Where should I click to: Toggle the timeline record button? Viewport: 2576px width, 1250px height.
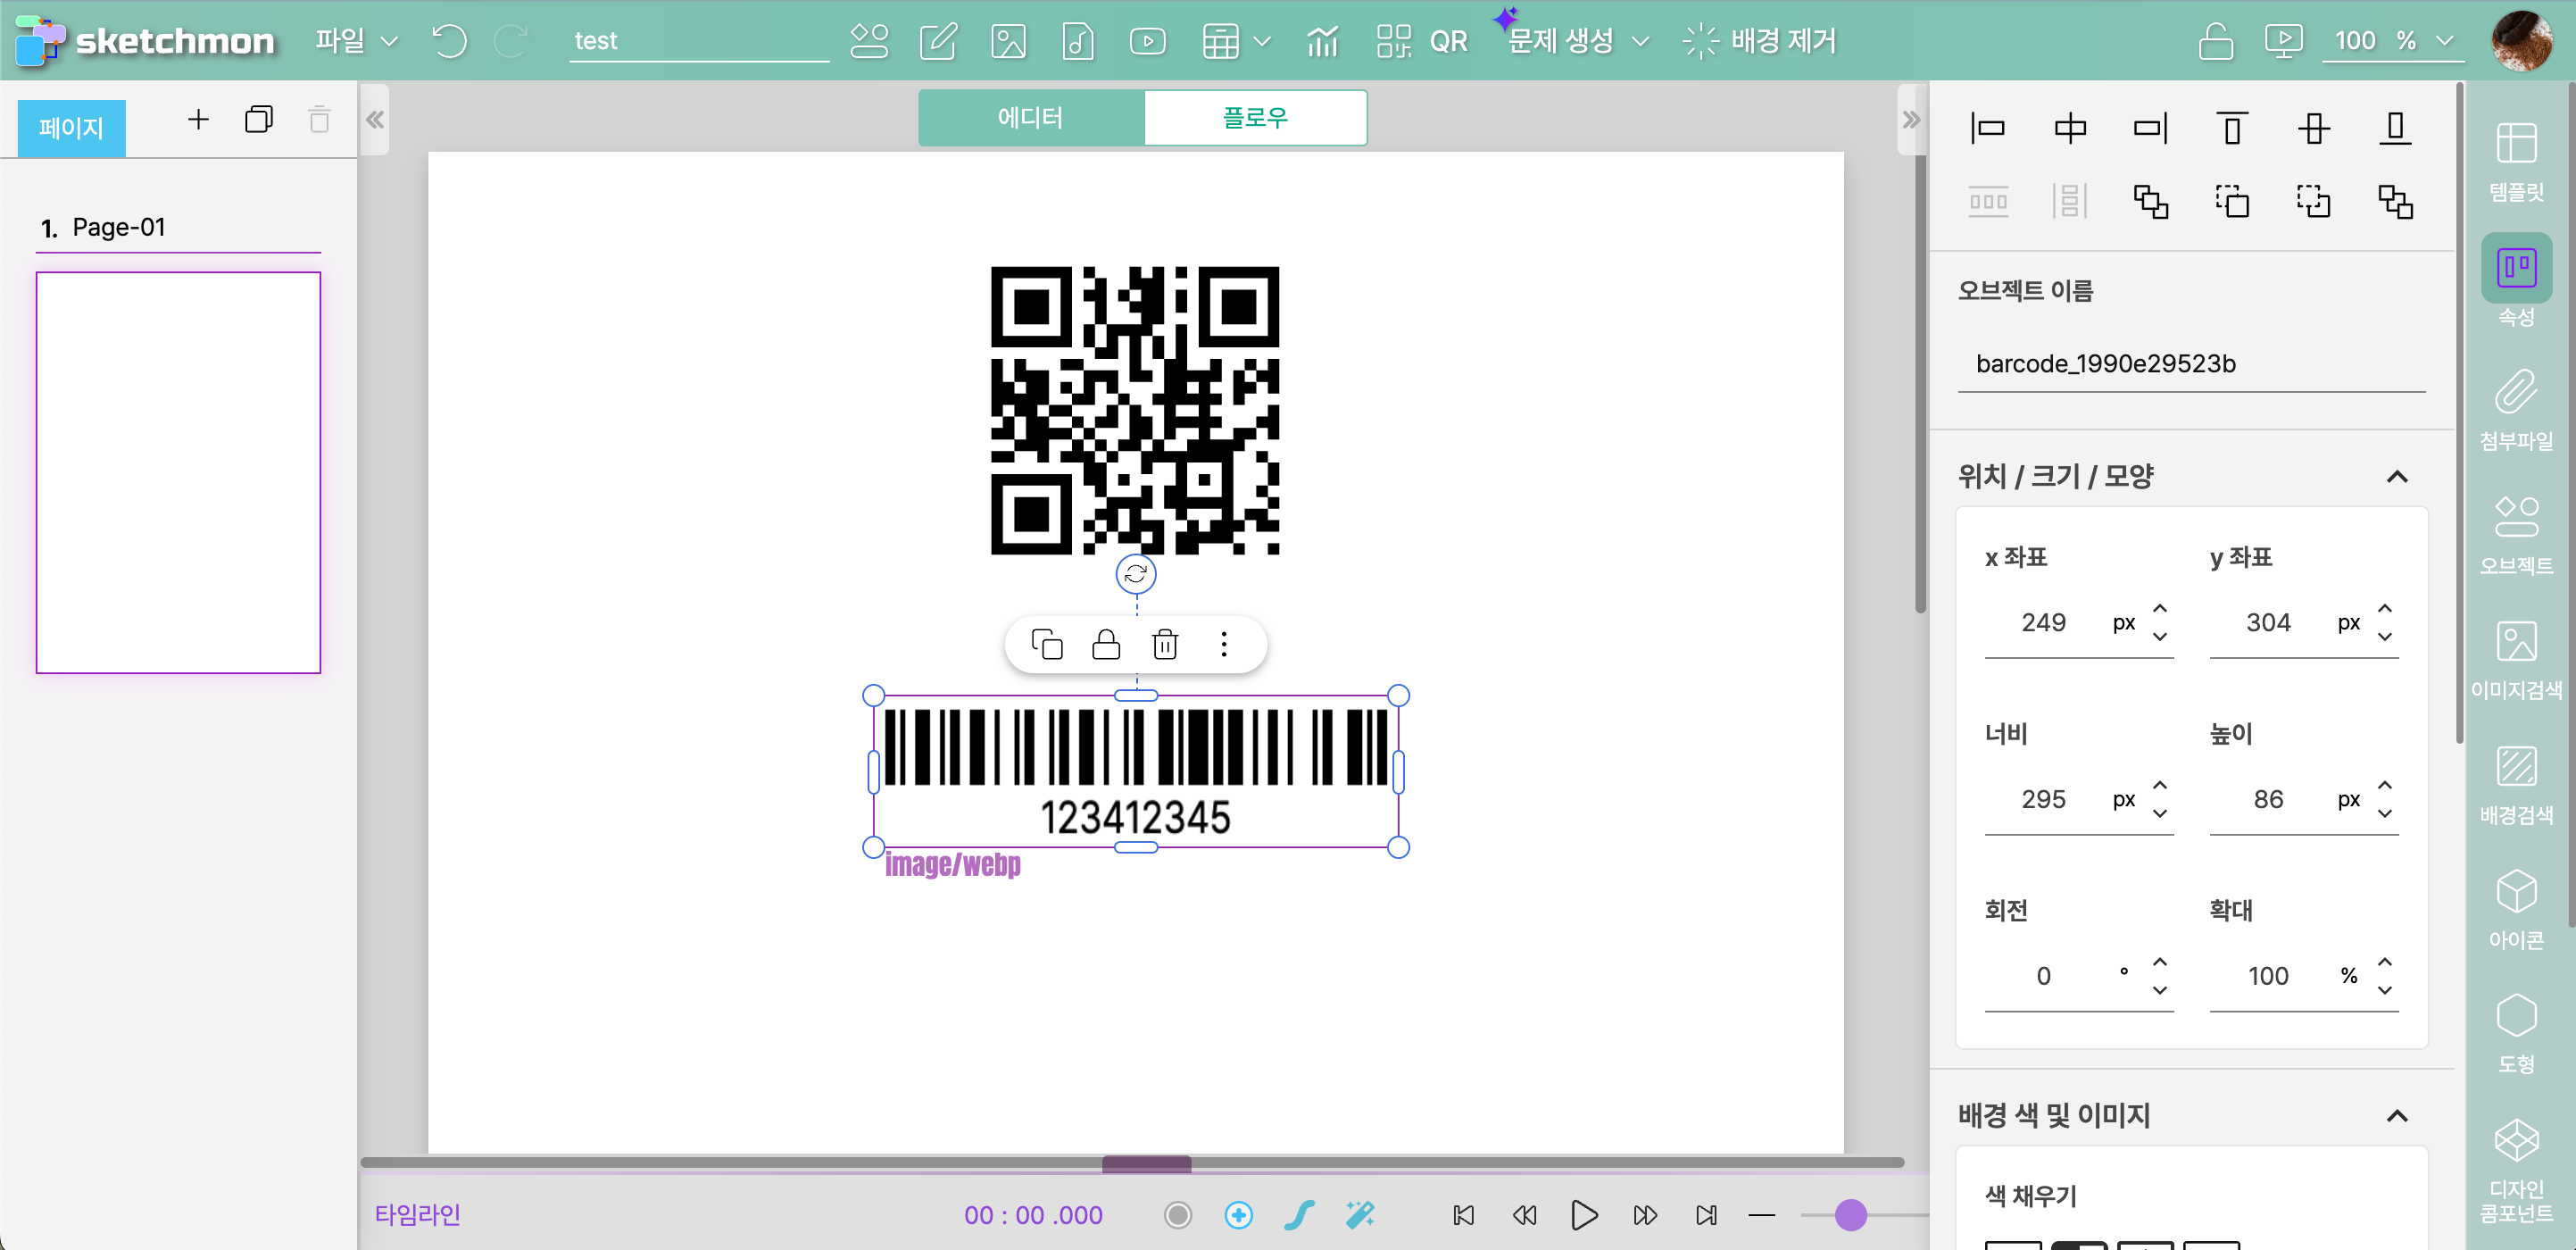point(1178,1214)
